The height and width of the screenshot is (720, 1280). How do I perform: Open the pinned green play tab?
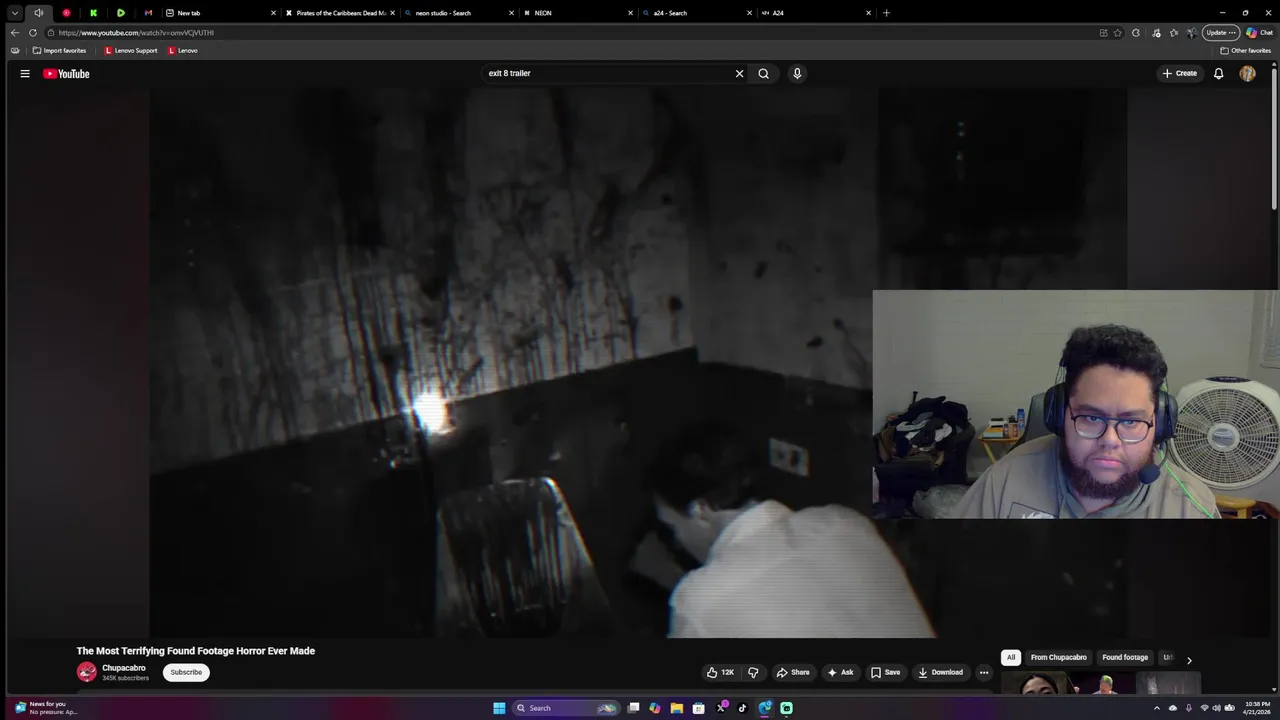[121, 13]
